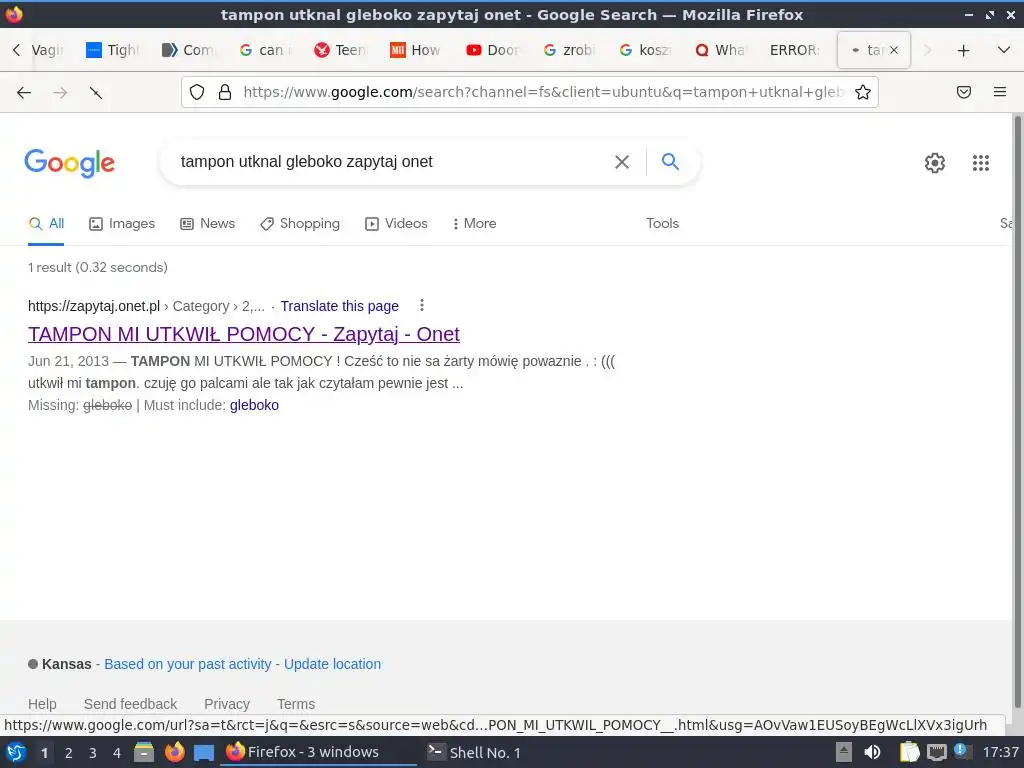This screenshot has height=768, width=1024.
Task: Switch to Shell No. 1 task
Action: point(474,752)
